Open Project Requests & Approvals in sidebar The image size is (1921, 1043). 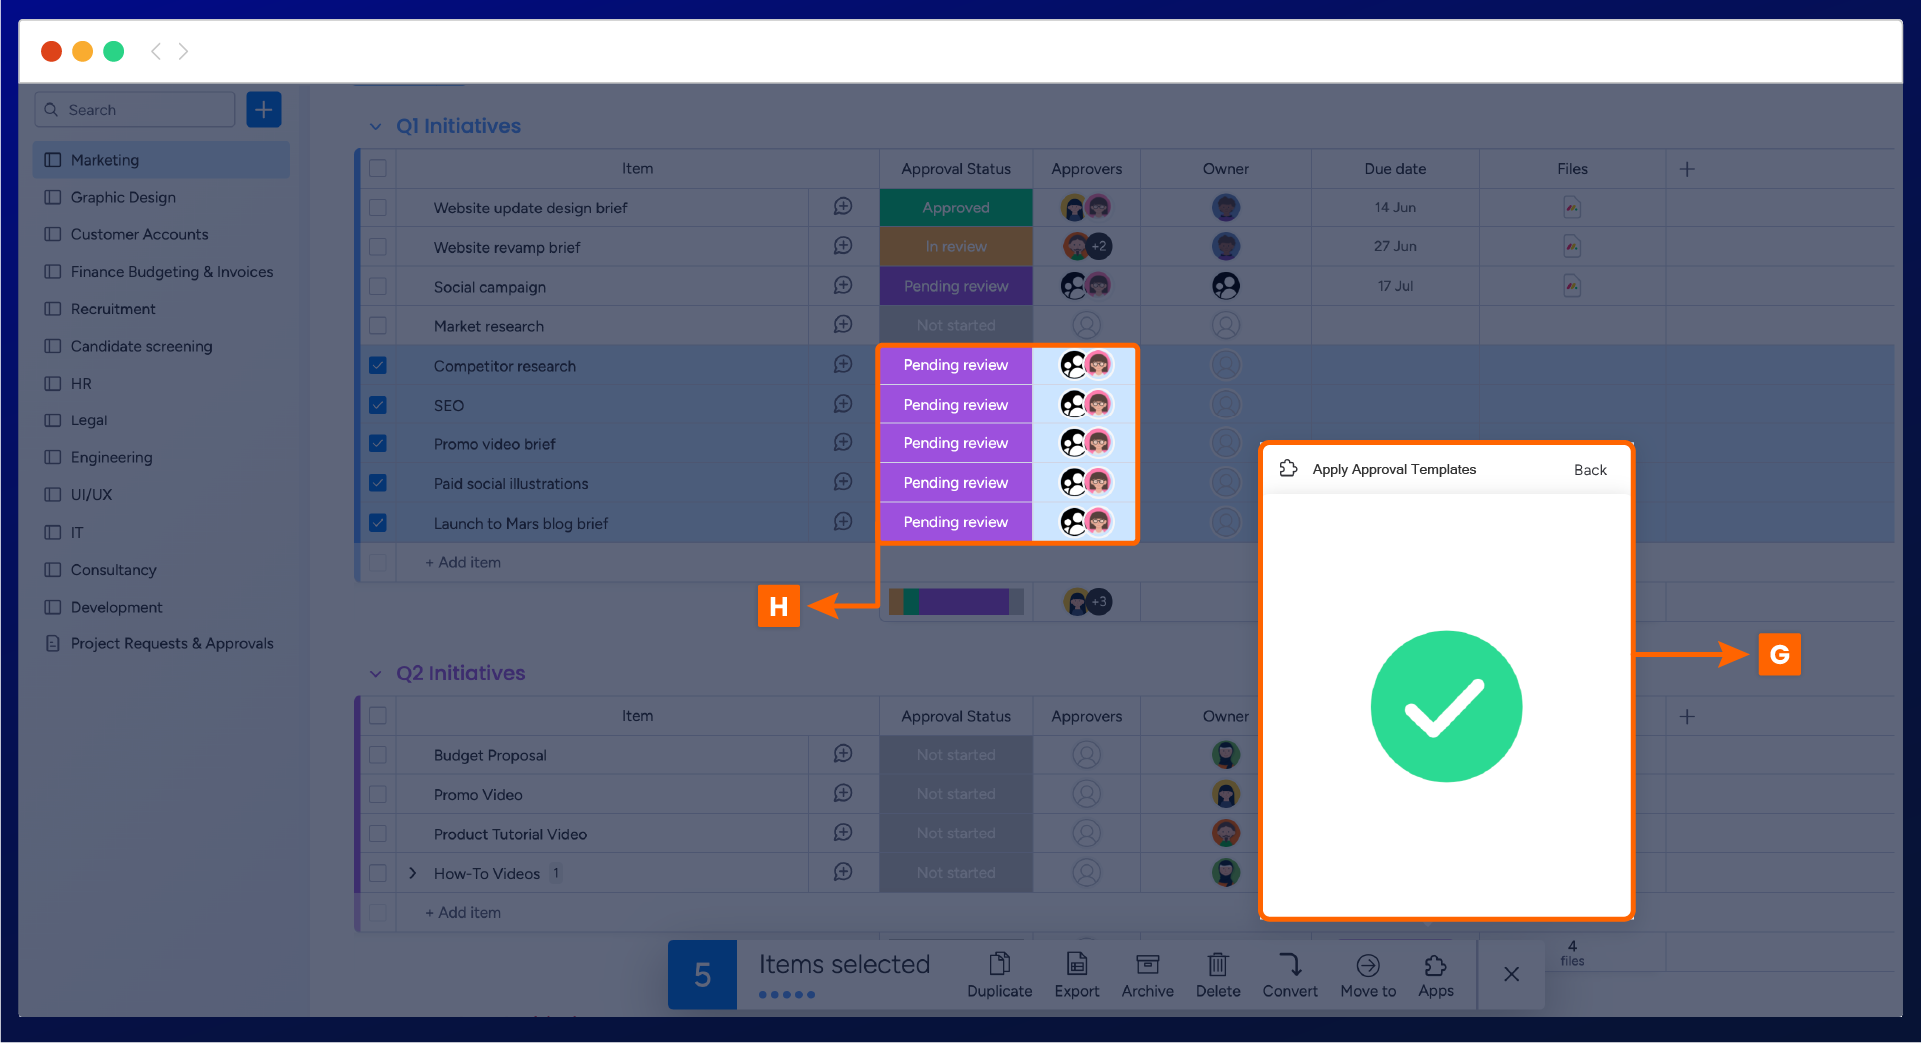click(171, 644)
